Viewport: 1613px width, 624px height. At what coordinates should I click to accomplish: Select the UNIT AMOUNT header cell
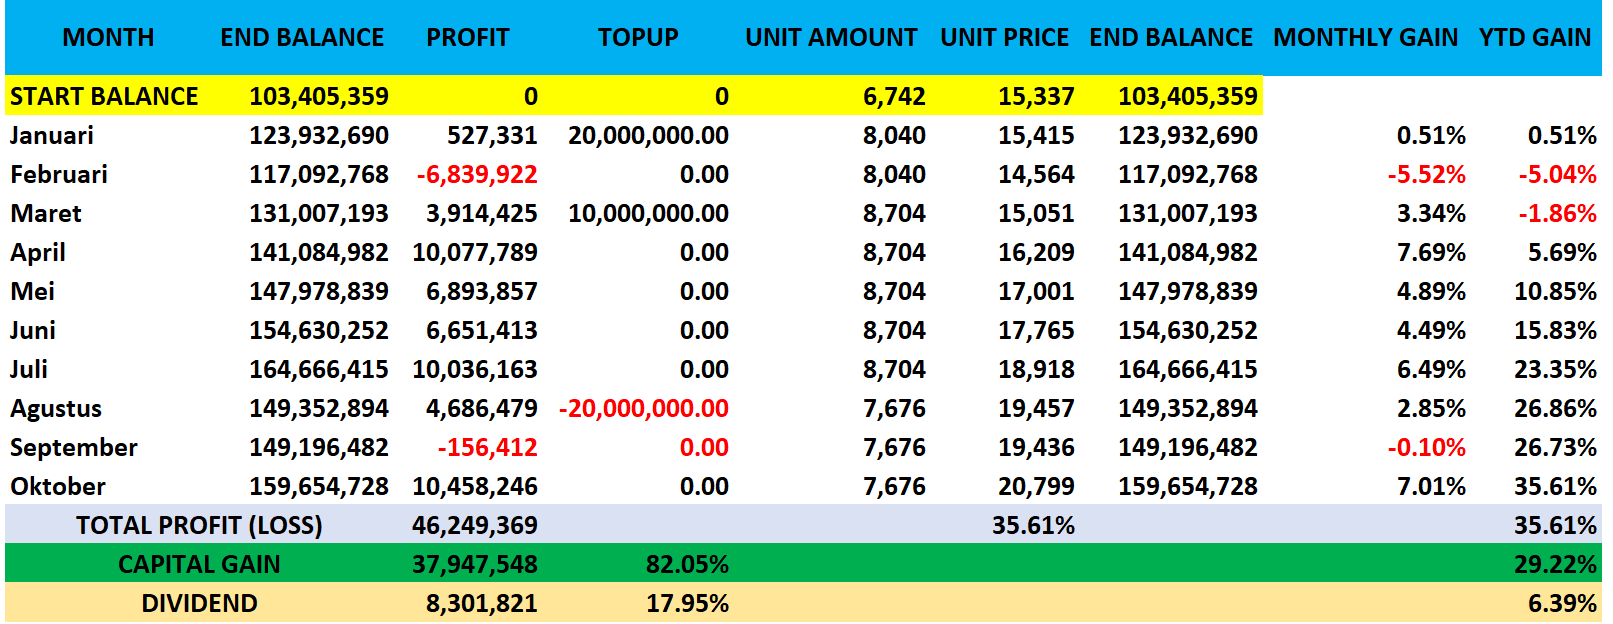point(831,38)
